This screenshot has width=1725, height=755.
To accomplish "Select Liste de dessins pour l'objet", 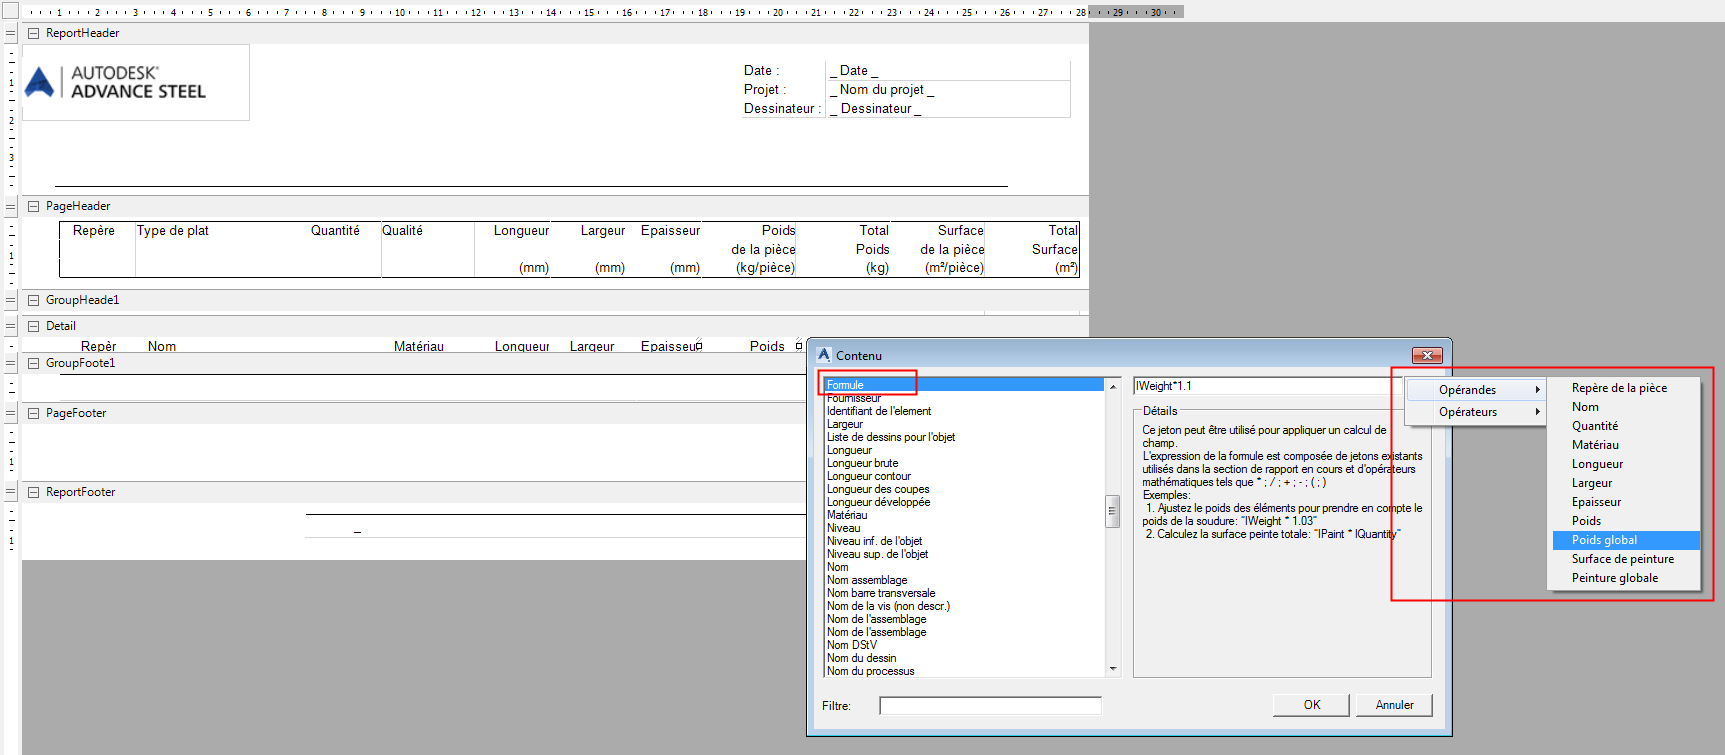I will 963,437.
